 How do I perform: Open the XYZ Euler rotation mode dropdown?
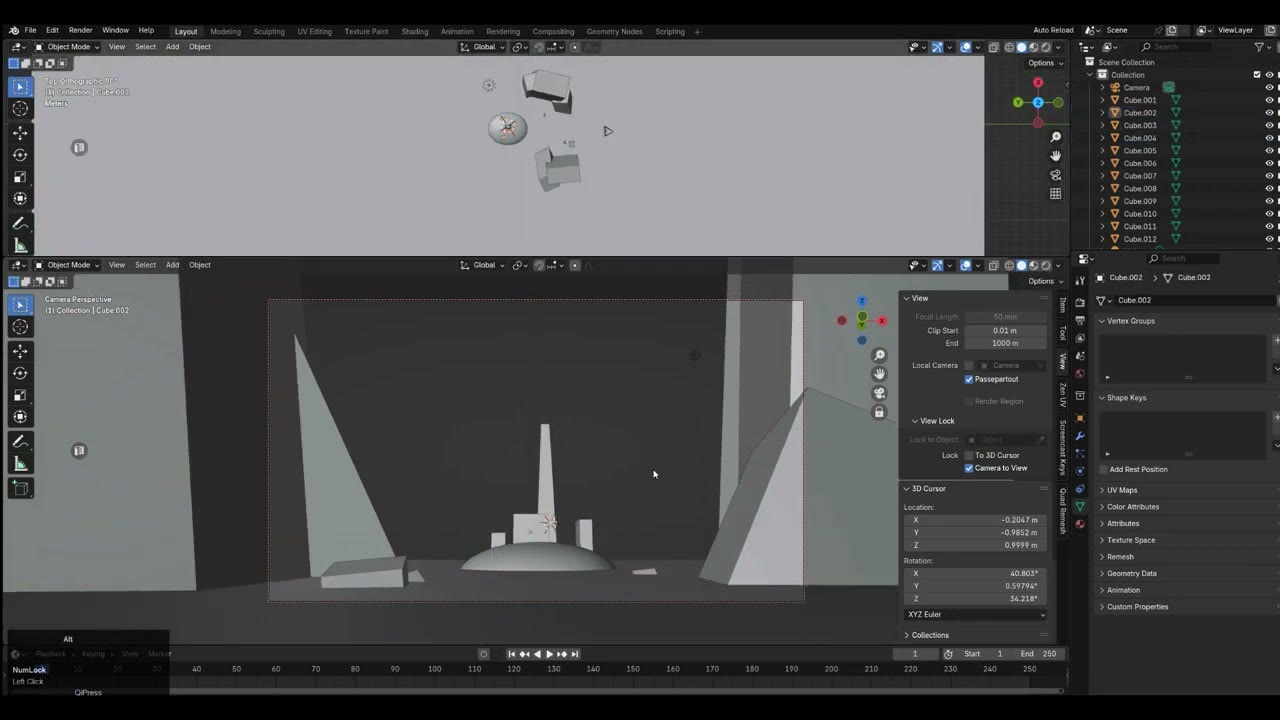[x=976, y=614]
